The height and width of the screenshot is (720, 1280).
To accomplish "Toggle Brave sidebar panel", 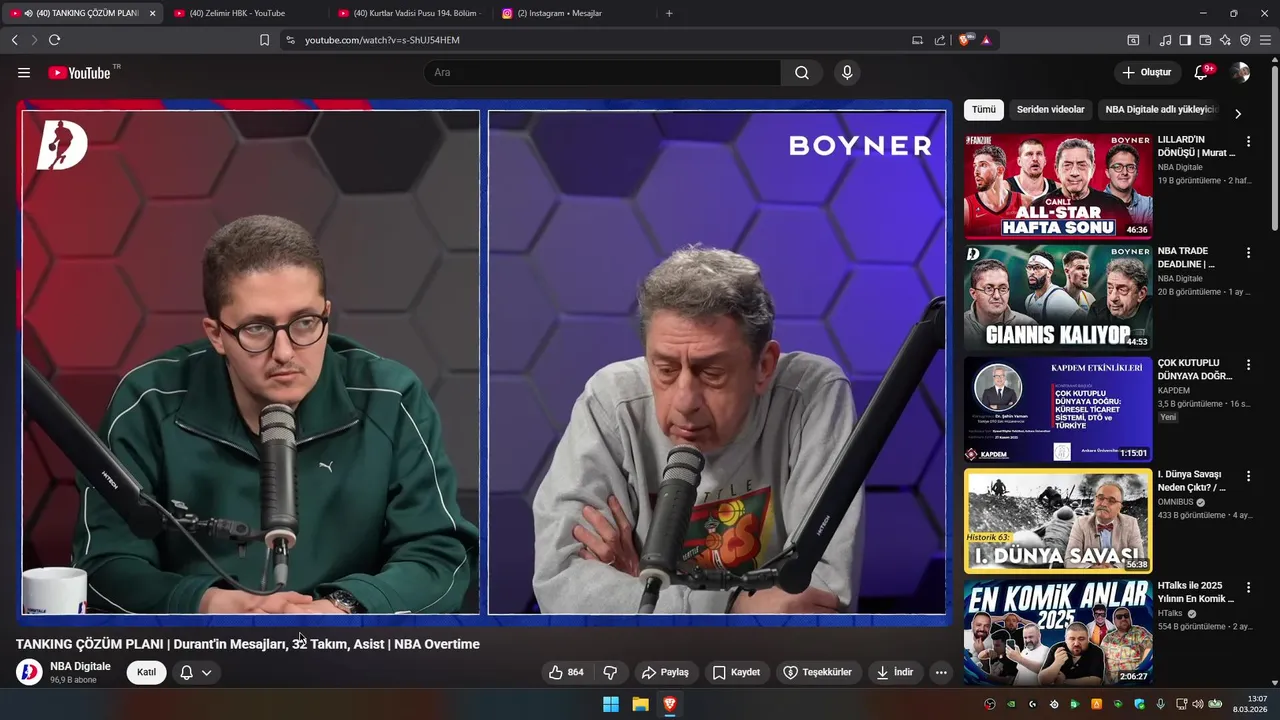I will (1185, 40).
